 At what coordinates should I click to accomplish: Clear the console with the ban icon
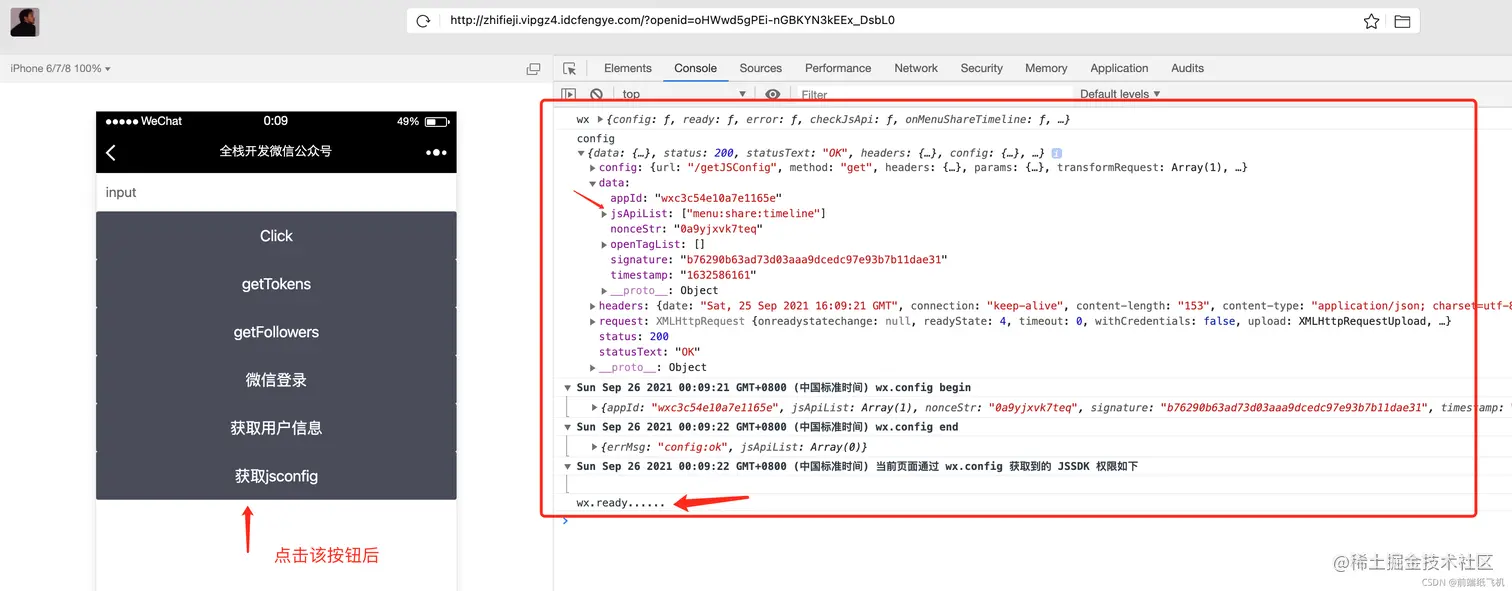tap(596, 94)
